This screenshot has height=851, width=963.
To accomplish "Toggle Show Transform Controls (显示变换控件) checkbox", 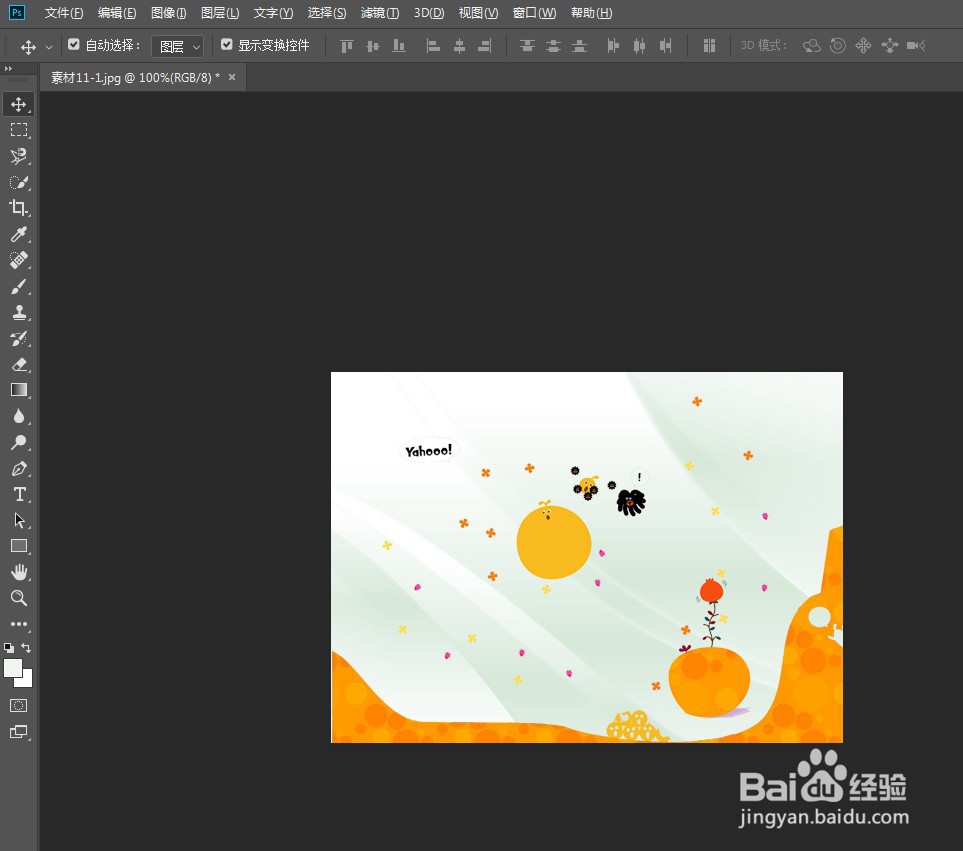I will click(227, 45).
